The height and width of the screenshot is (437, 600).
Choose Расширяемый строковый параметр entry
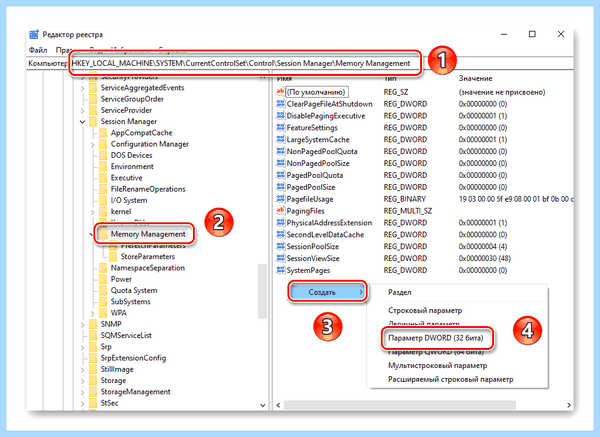[451, 379]
